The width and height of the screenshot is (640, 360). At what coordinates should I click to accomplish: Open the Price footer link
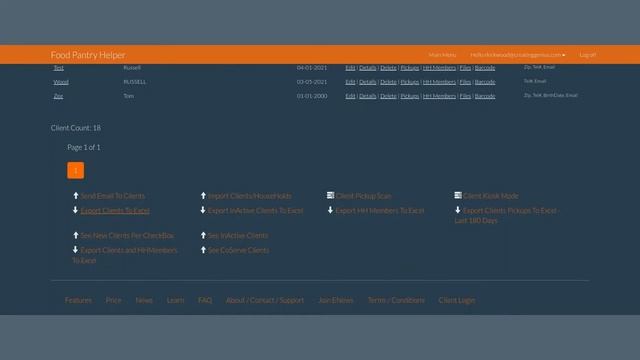pos(113,300)
